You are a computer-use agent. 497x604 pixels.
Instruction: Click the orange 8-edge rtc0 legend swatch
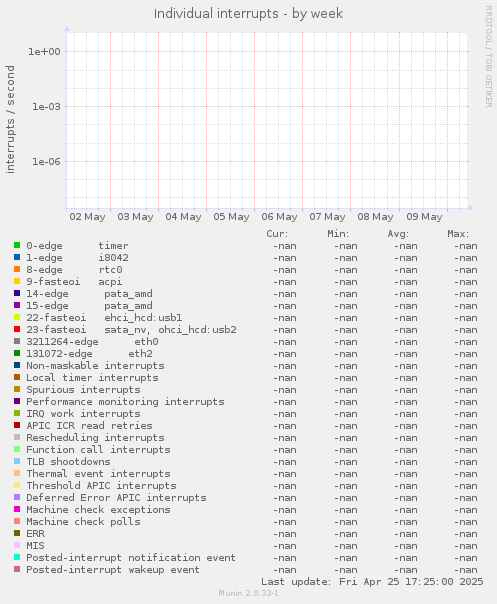click(17, 269)
